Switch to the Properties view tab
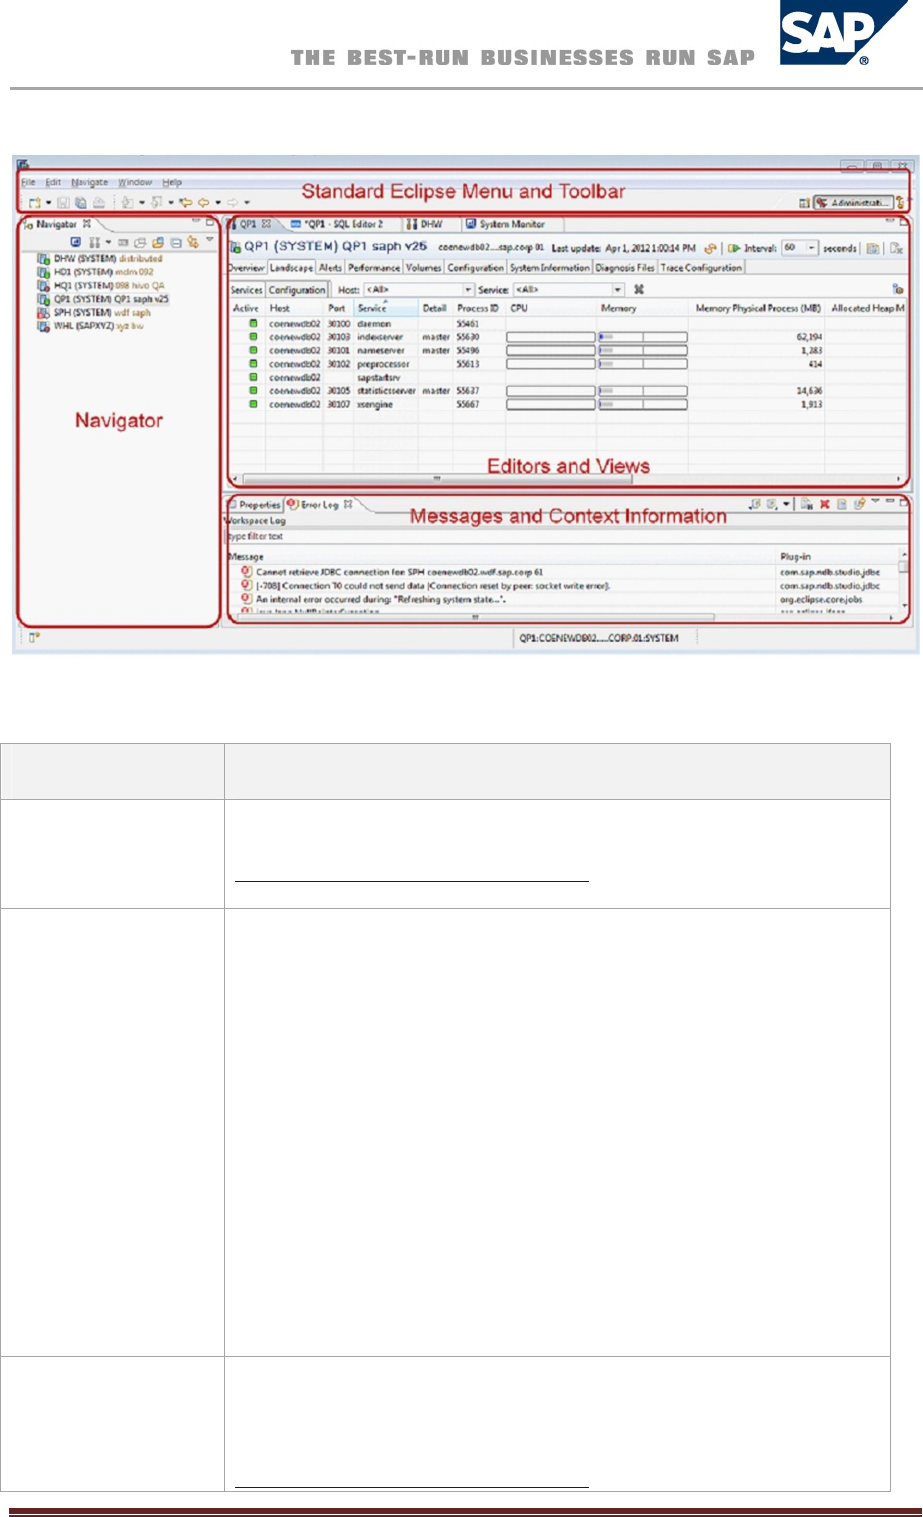 click(256, 505)
